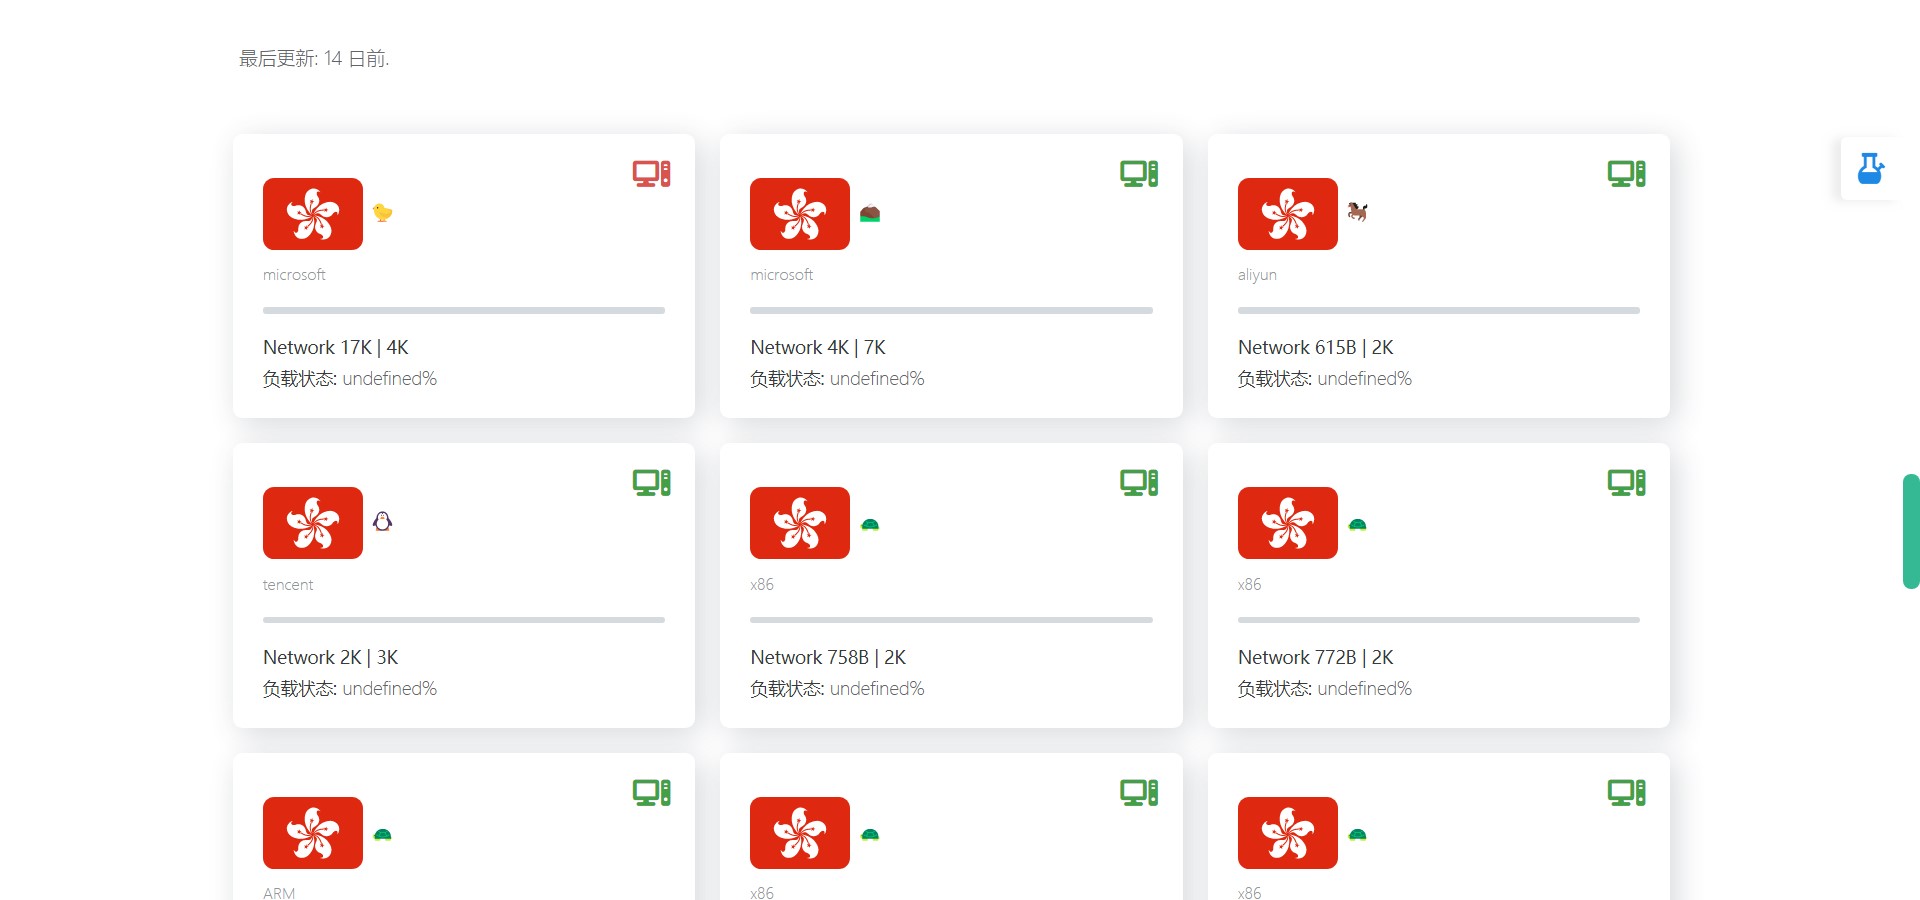The height and width of the screenshot is (900, 1920).
Task: Click the turtle emoji on ARM card
Action: click(382, 834)
